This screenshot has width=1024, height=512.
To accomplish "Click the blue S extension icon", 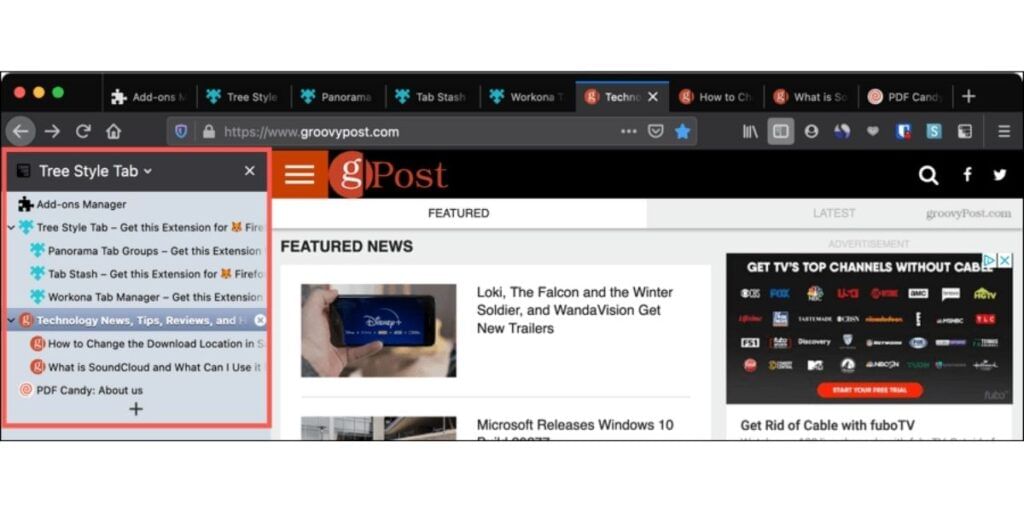I will [x=934, y=132].
